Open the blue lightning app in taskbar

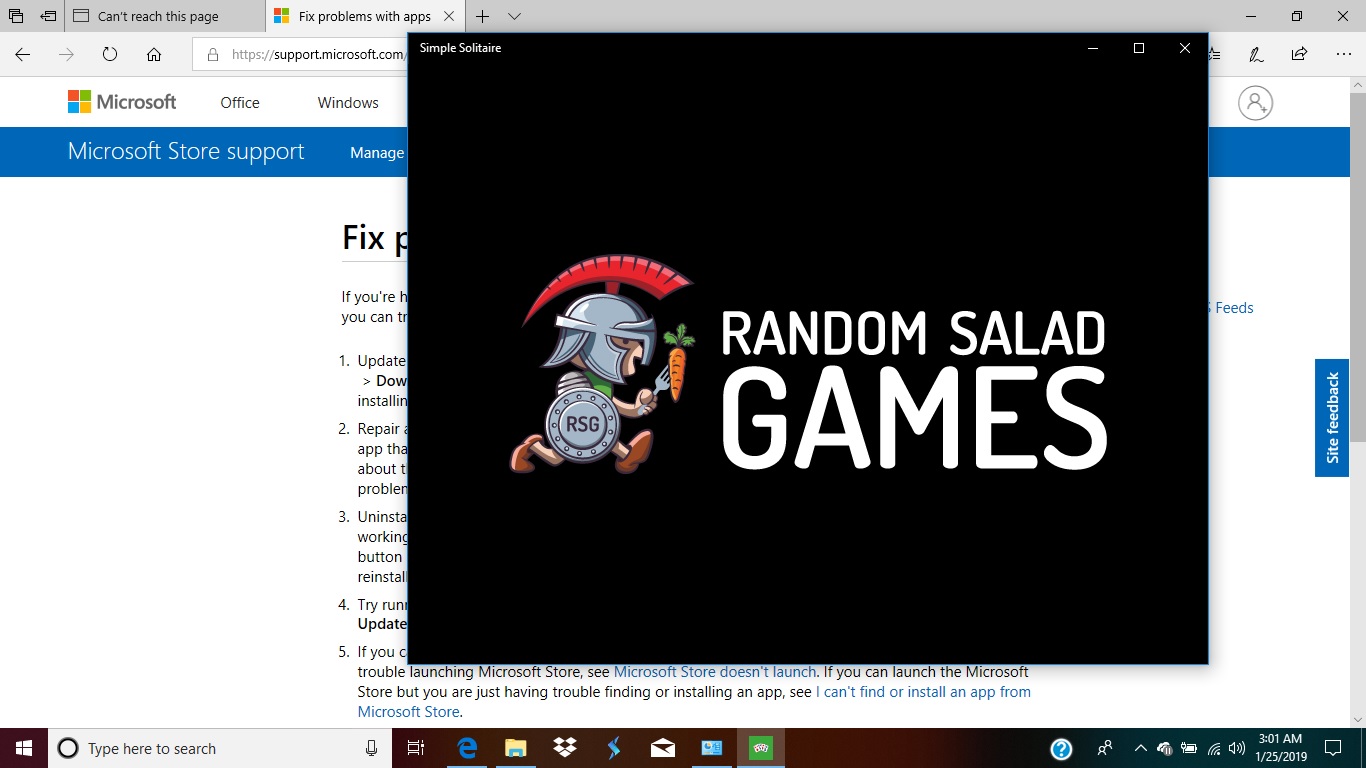613,748
